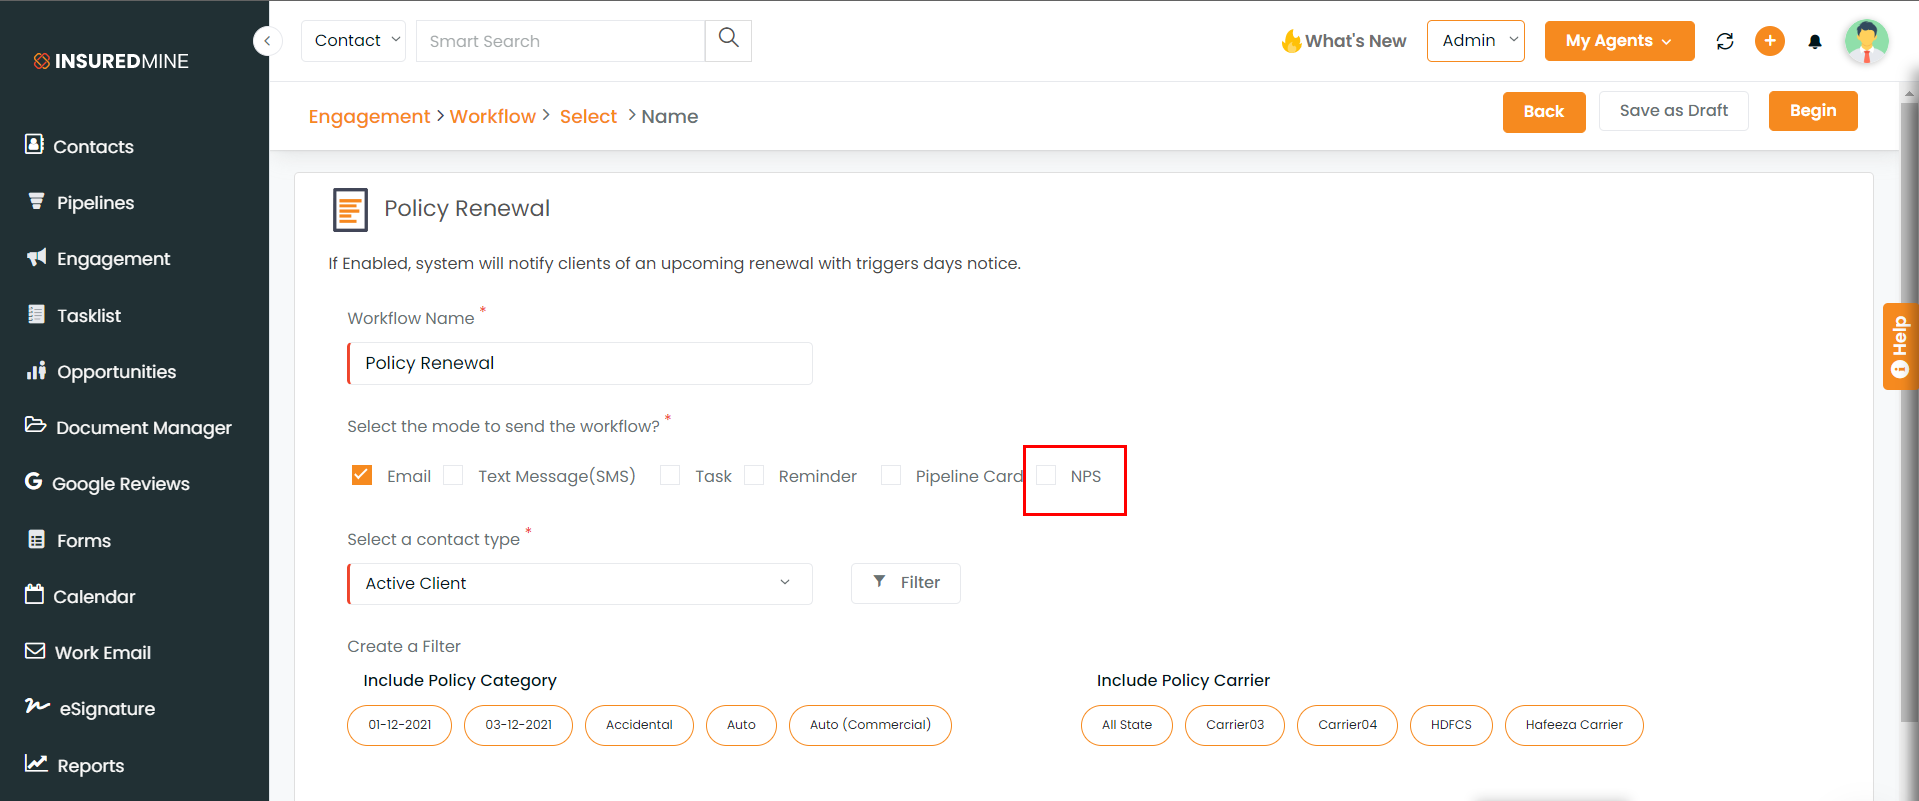1919x801 pixels.
Task: Click the Back button
Action: coord(1543,111)
